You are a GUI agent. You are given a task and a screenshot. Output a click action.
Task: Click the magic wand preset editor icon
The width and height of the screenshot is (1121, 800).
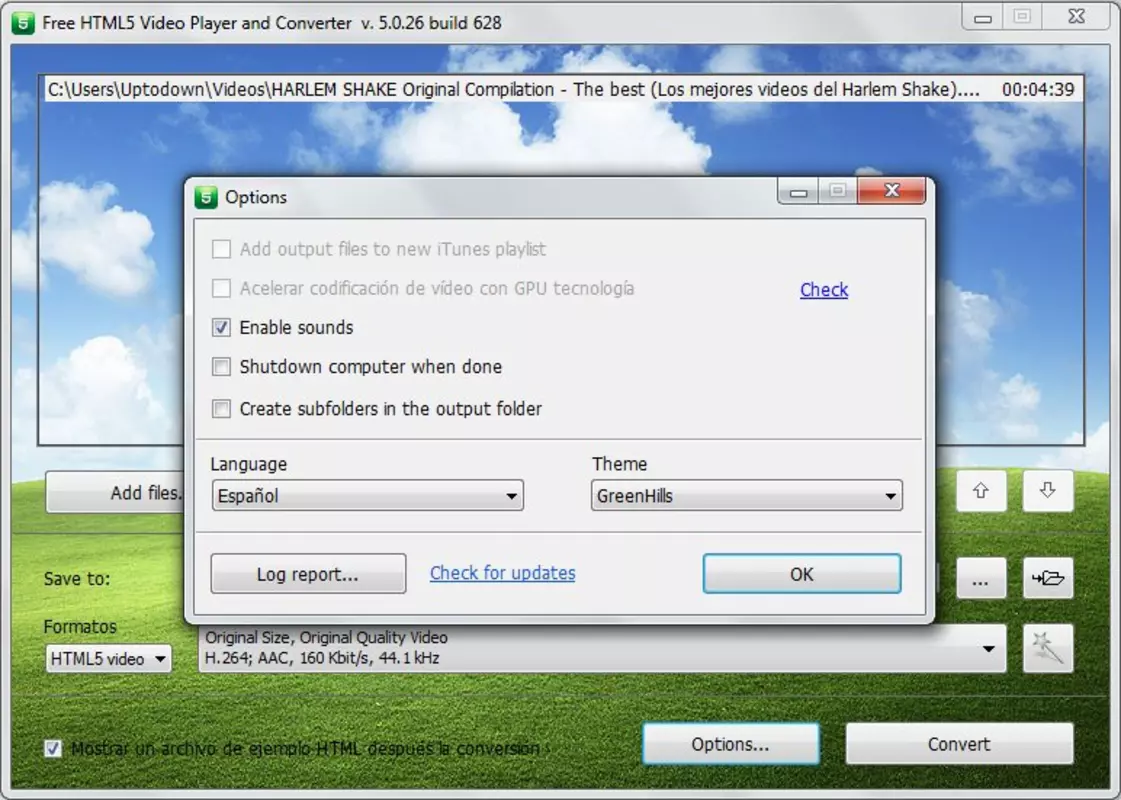pyautogui.click(x=1047, y=648)
